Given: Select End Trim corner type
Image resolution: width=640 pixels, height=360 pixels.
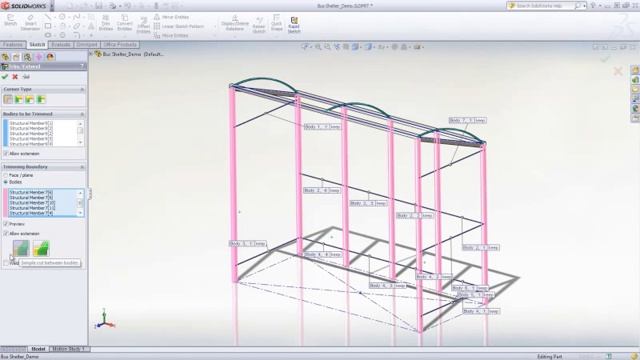Looking at the screenshot, I should [8, 99].
